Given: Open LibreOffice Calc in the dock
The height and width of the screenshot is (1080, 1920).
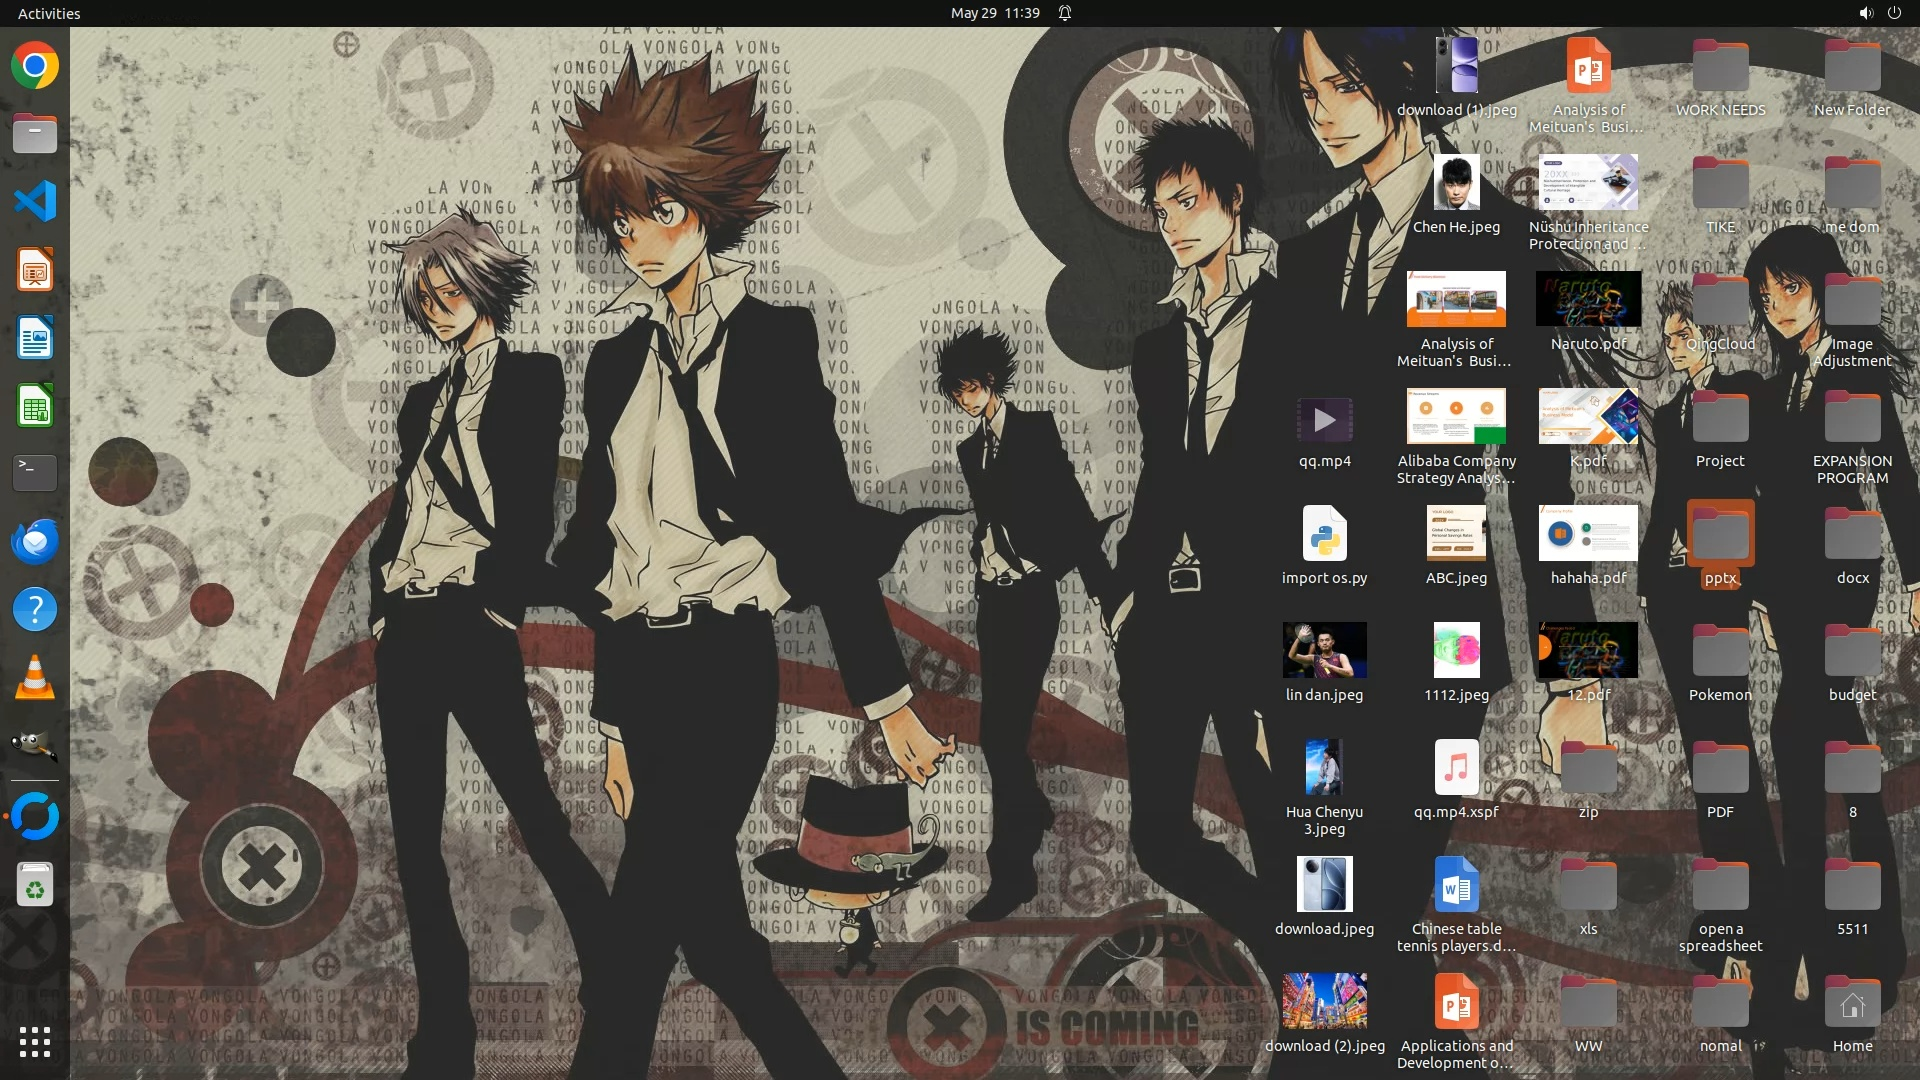Looking at the screenshot, I should 35,407.
